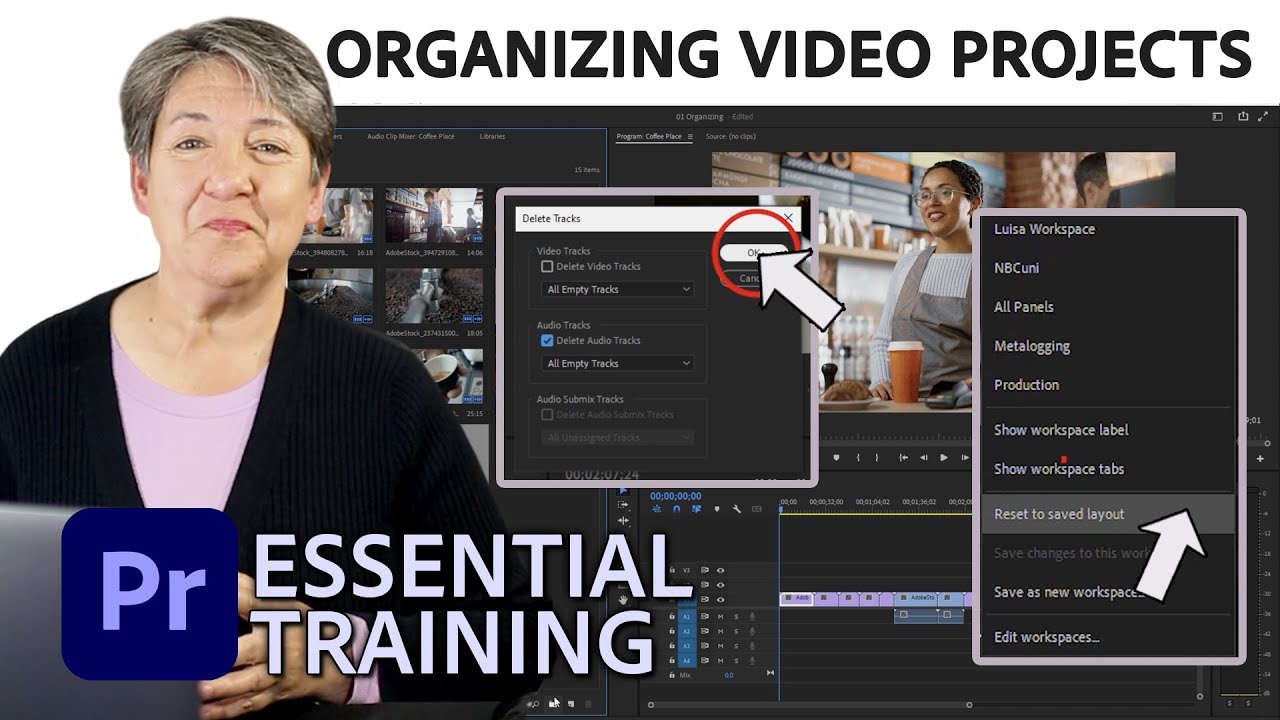Choose All Panels workspace

pos(1023,307)
